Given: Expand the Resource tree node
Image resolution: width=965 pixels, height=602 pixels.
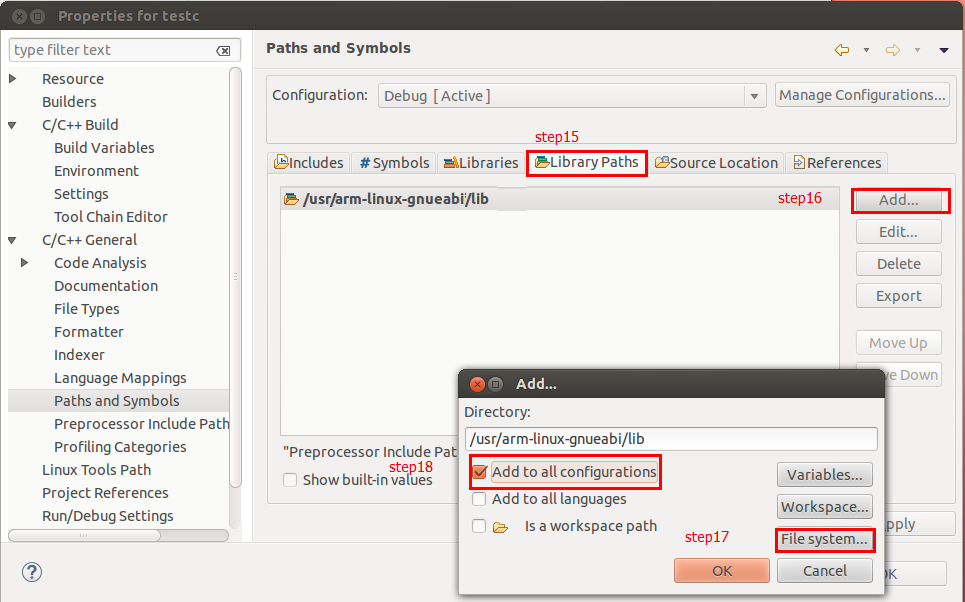Looking at the screenshot, I should (x=12, y=79).
